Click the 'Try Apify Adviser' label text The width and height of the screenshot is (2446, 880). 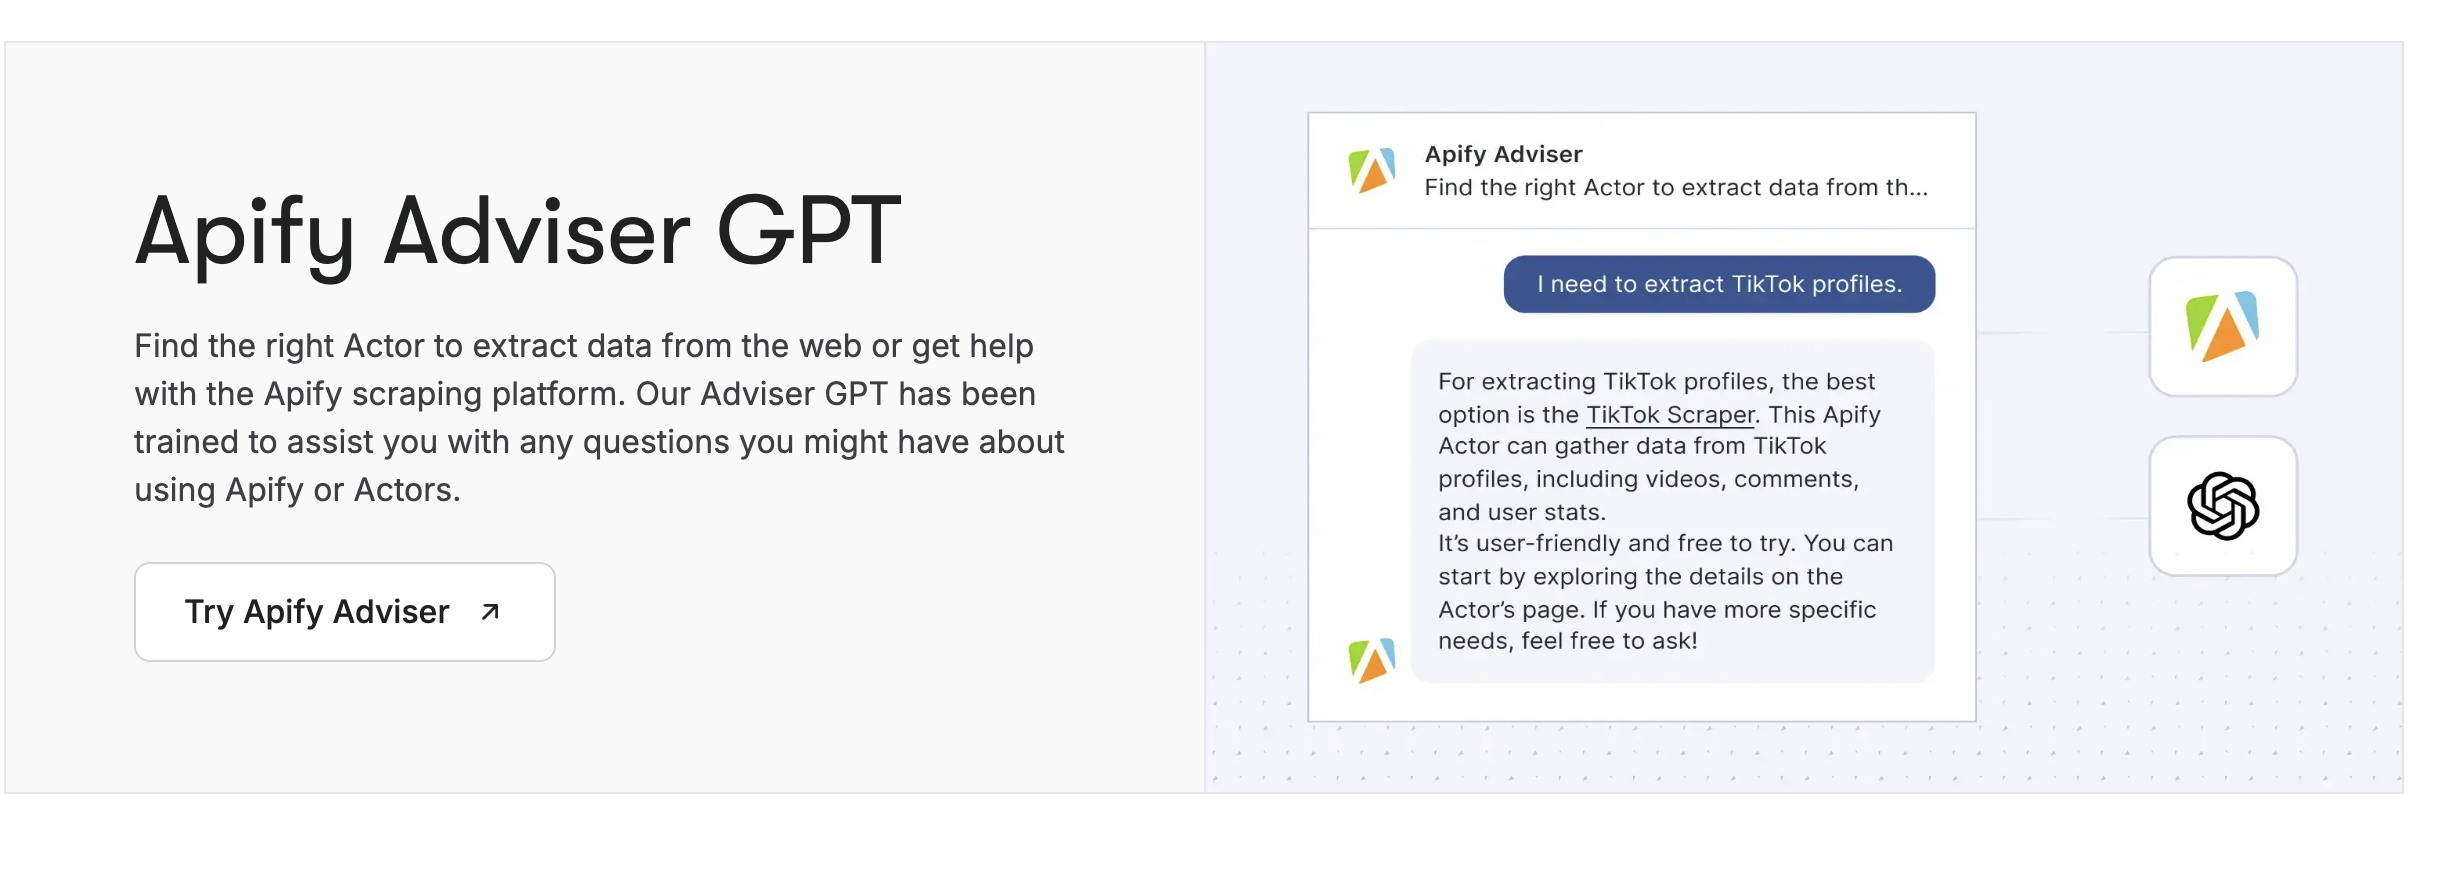[x=317, y=612]
